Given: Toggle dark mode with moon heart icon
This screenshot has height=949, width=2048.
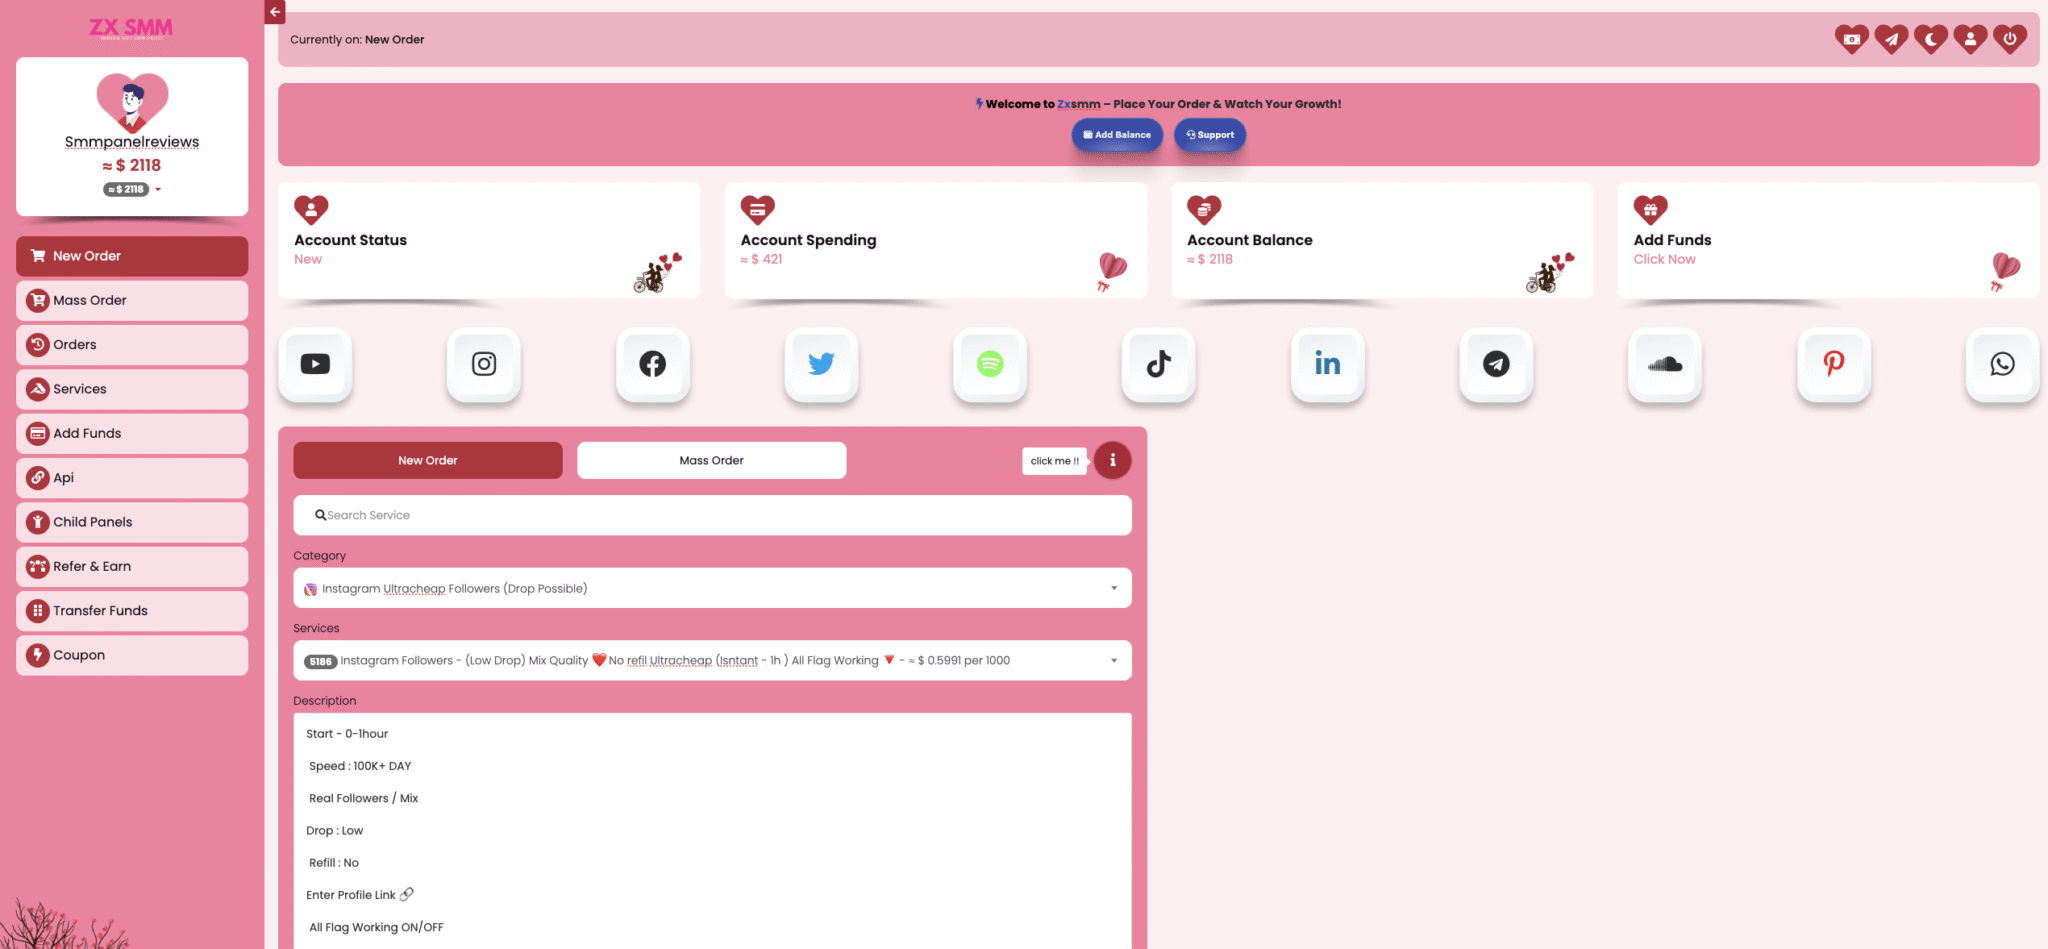Looking at the screenshot, I should point(1931,39).
